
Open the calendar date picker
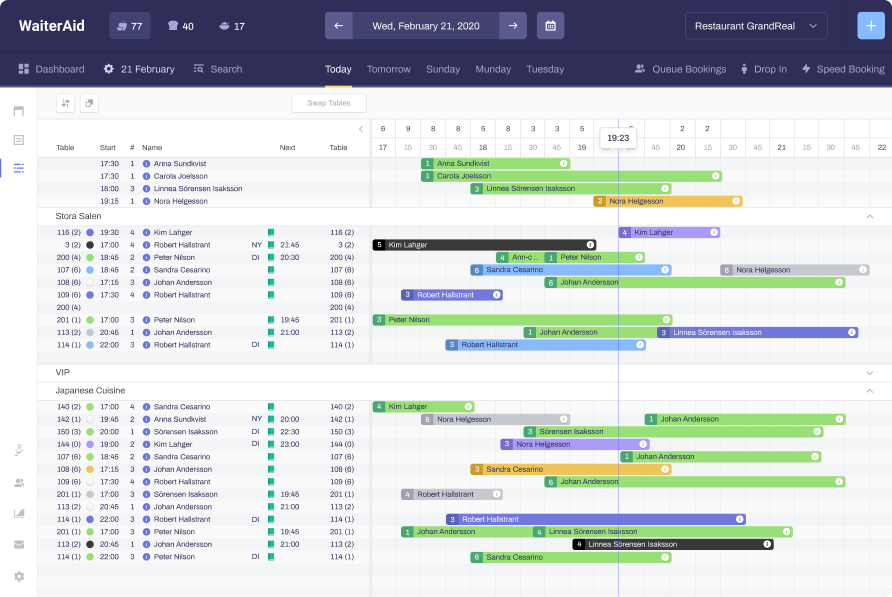[550, 26]
